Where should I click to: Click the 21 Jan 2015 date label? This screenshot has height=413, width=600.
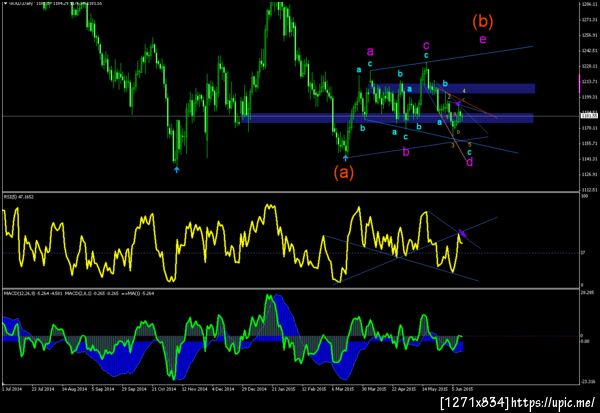click(x=284, y=389)
